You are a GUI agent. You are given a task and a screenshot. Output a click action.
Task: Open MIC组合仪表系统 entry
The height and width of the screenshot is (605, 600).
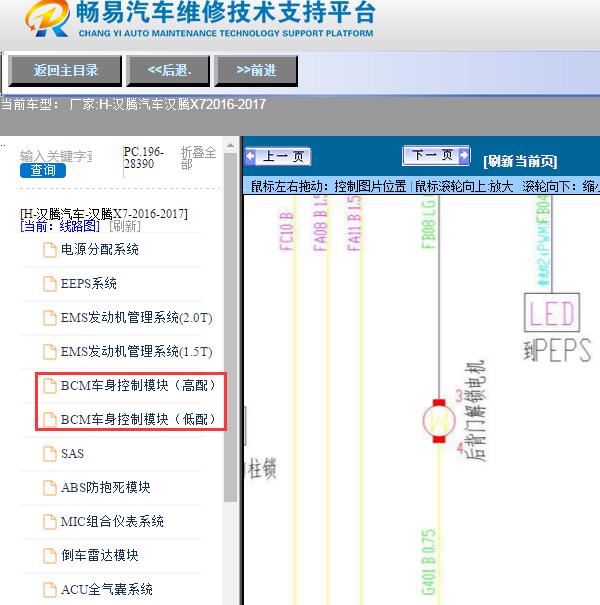coord(112,521)
